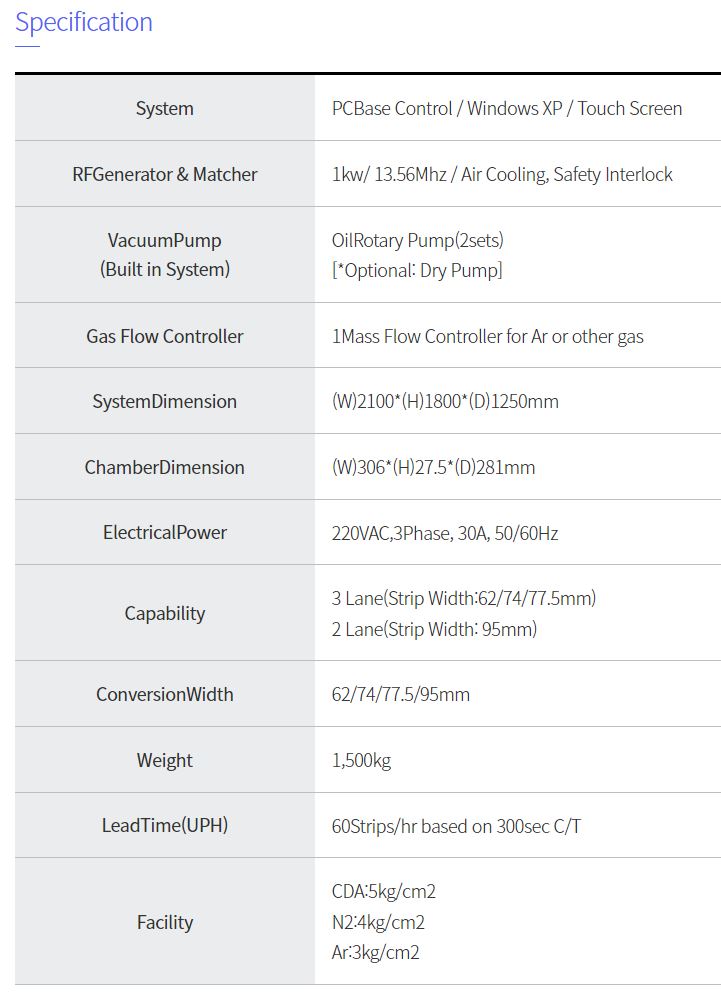Viewport: 721px width, 999px height.
Task: Click the 1Mass Flow Controller value
Action: (488, 336)
